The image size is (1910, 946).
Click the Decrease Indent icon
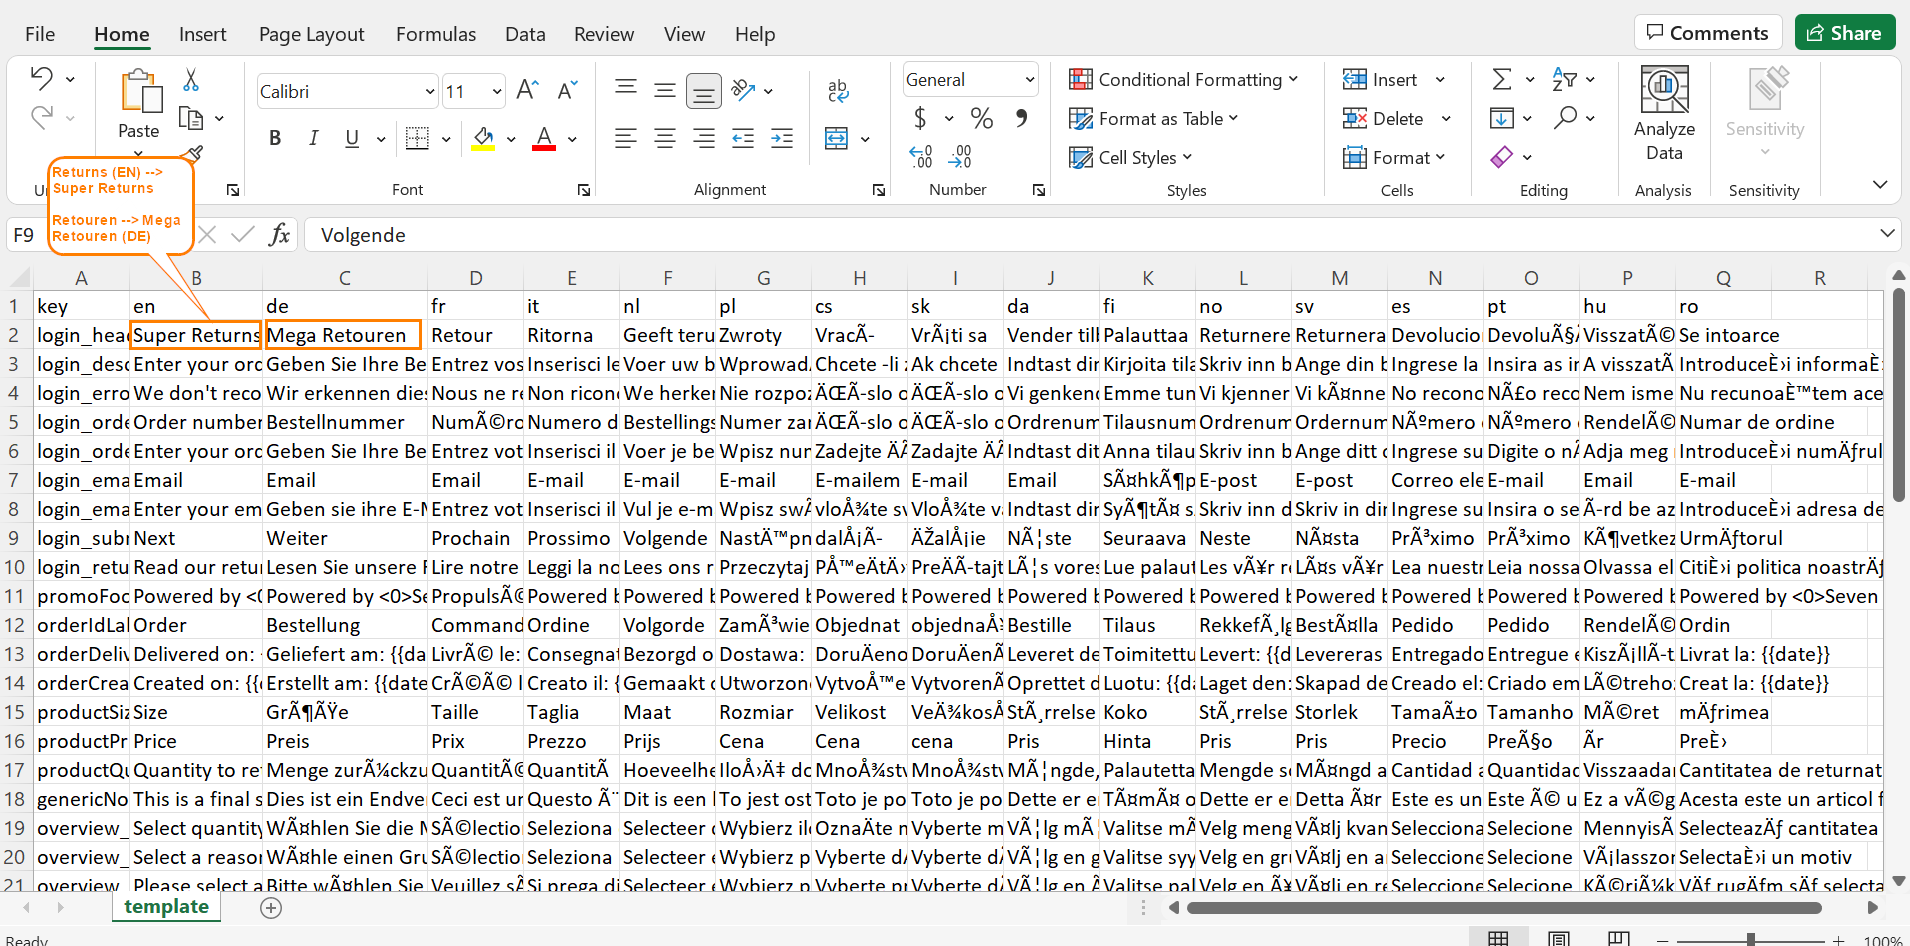pyautogui.click(x=743, y=138)
